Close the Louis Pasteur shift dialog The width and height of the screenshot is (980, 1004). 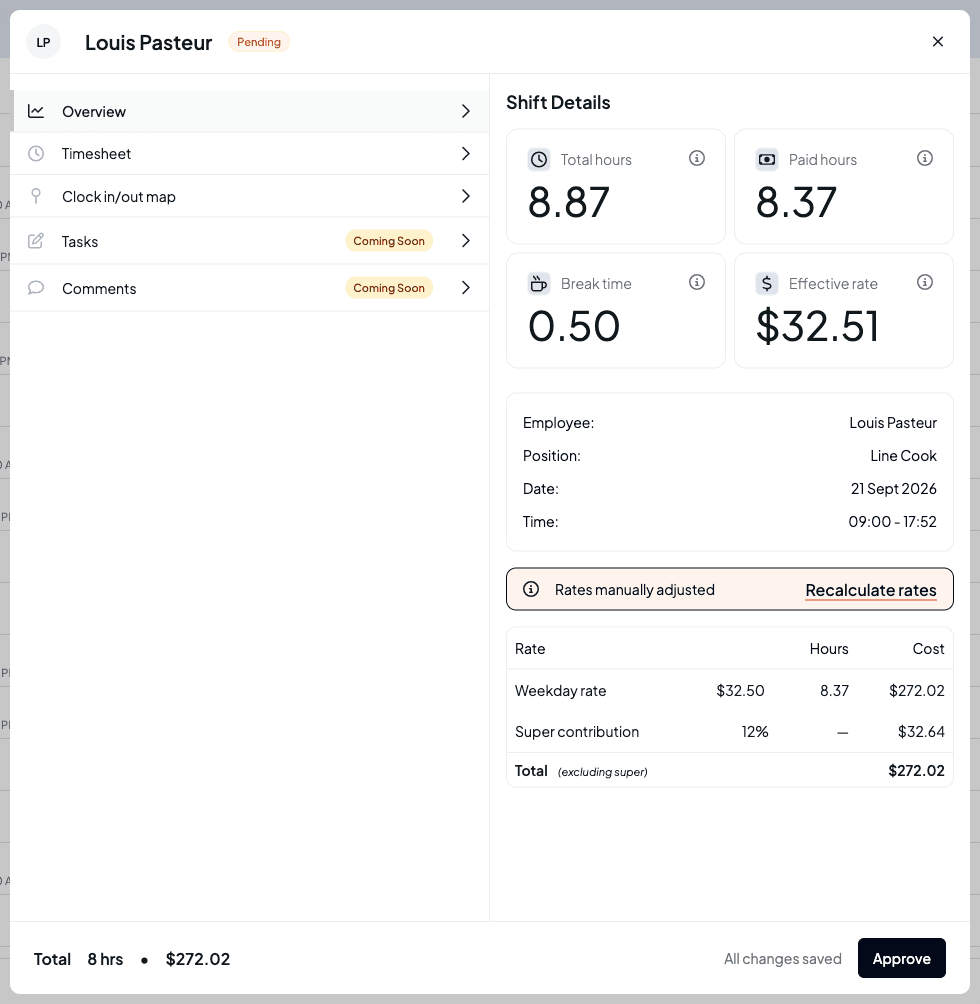point(938,42)
